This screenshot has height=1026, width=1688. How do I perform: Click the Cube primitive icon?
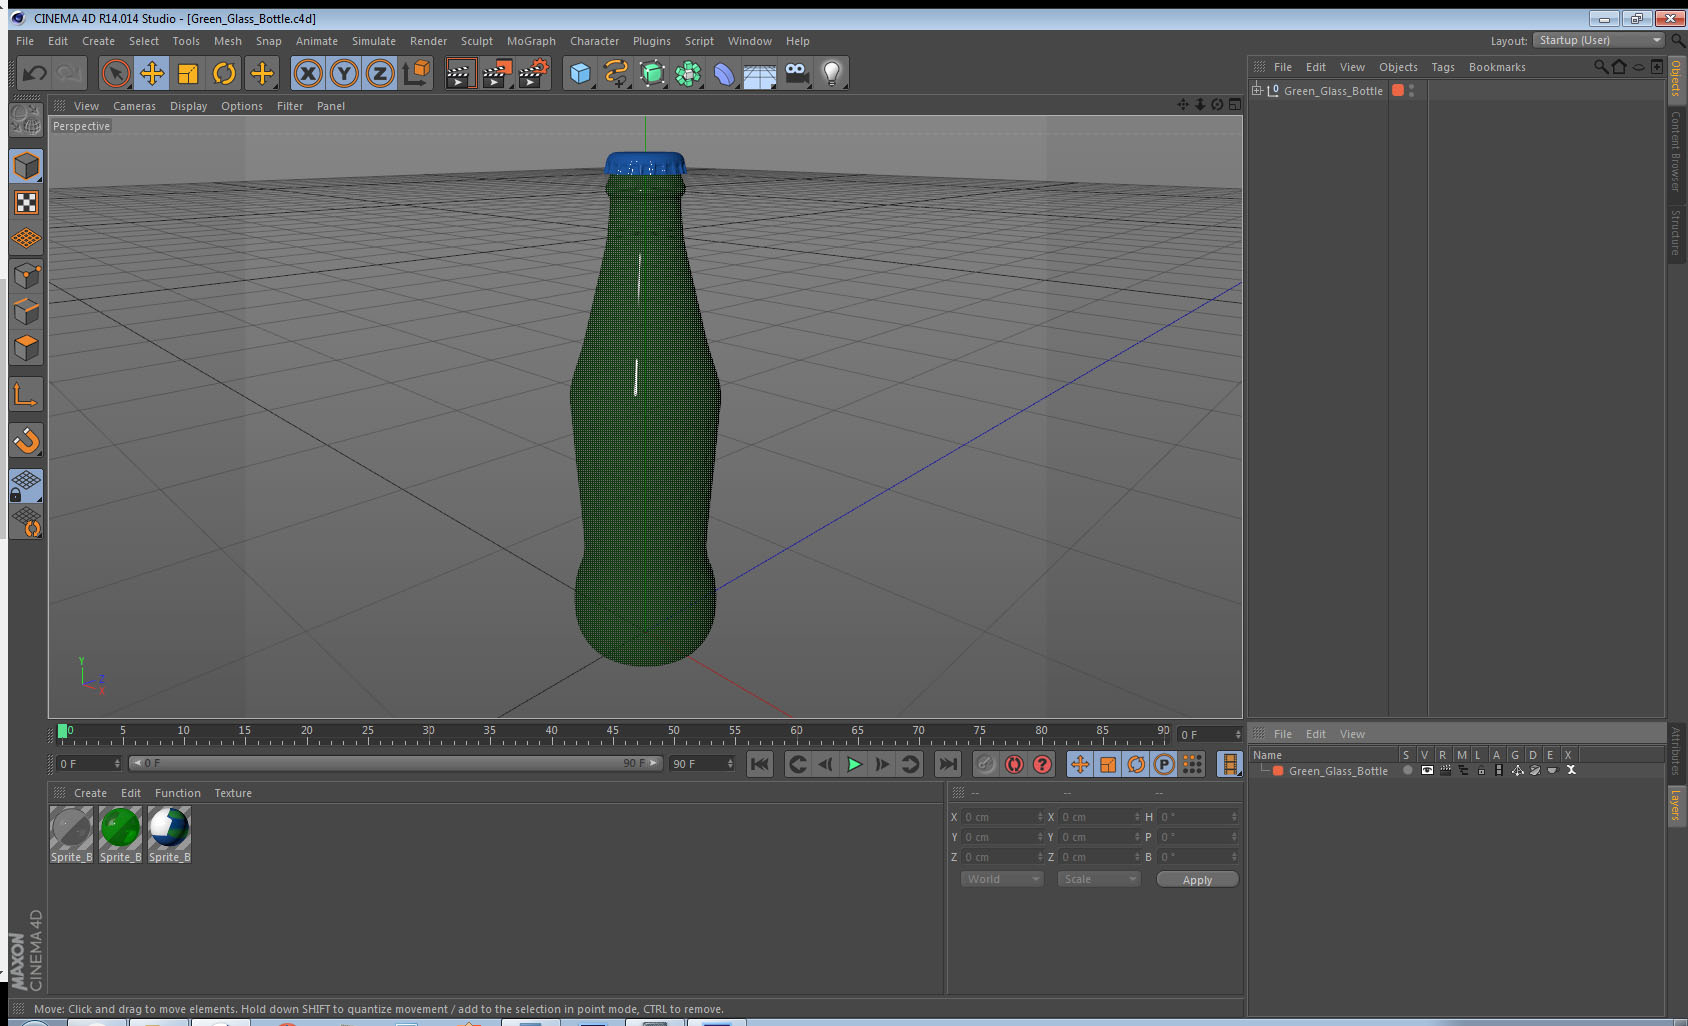click(580, 73)
